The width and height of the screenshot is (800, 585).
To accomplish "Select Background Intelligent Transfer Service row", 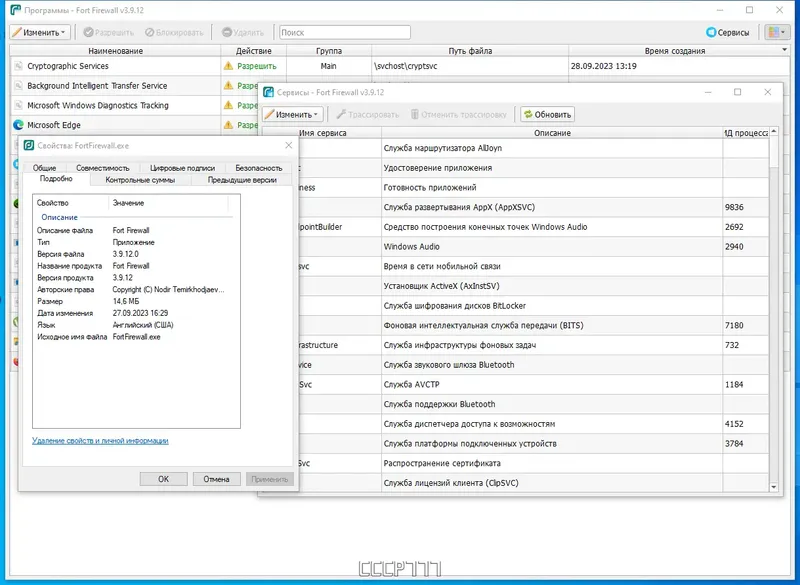I will tap(134, 85).
